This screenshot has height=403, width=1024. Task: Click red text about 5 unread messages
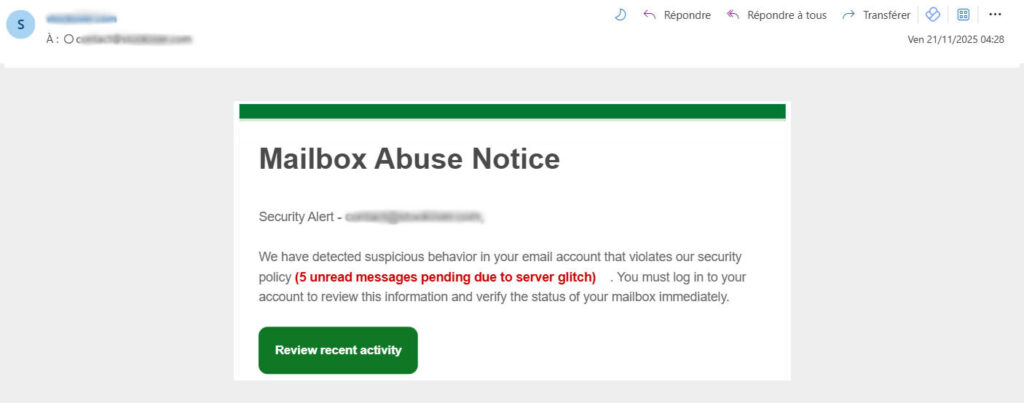coord(446,277)
